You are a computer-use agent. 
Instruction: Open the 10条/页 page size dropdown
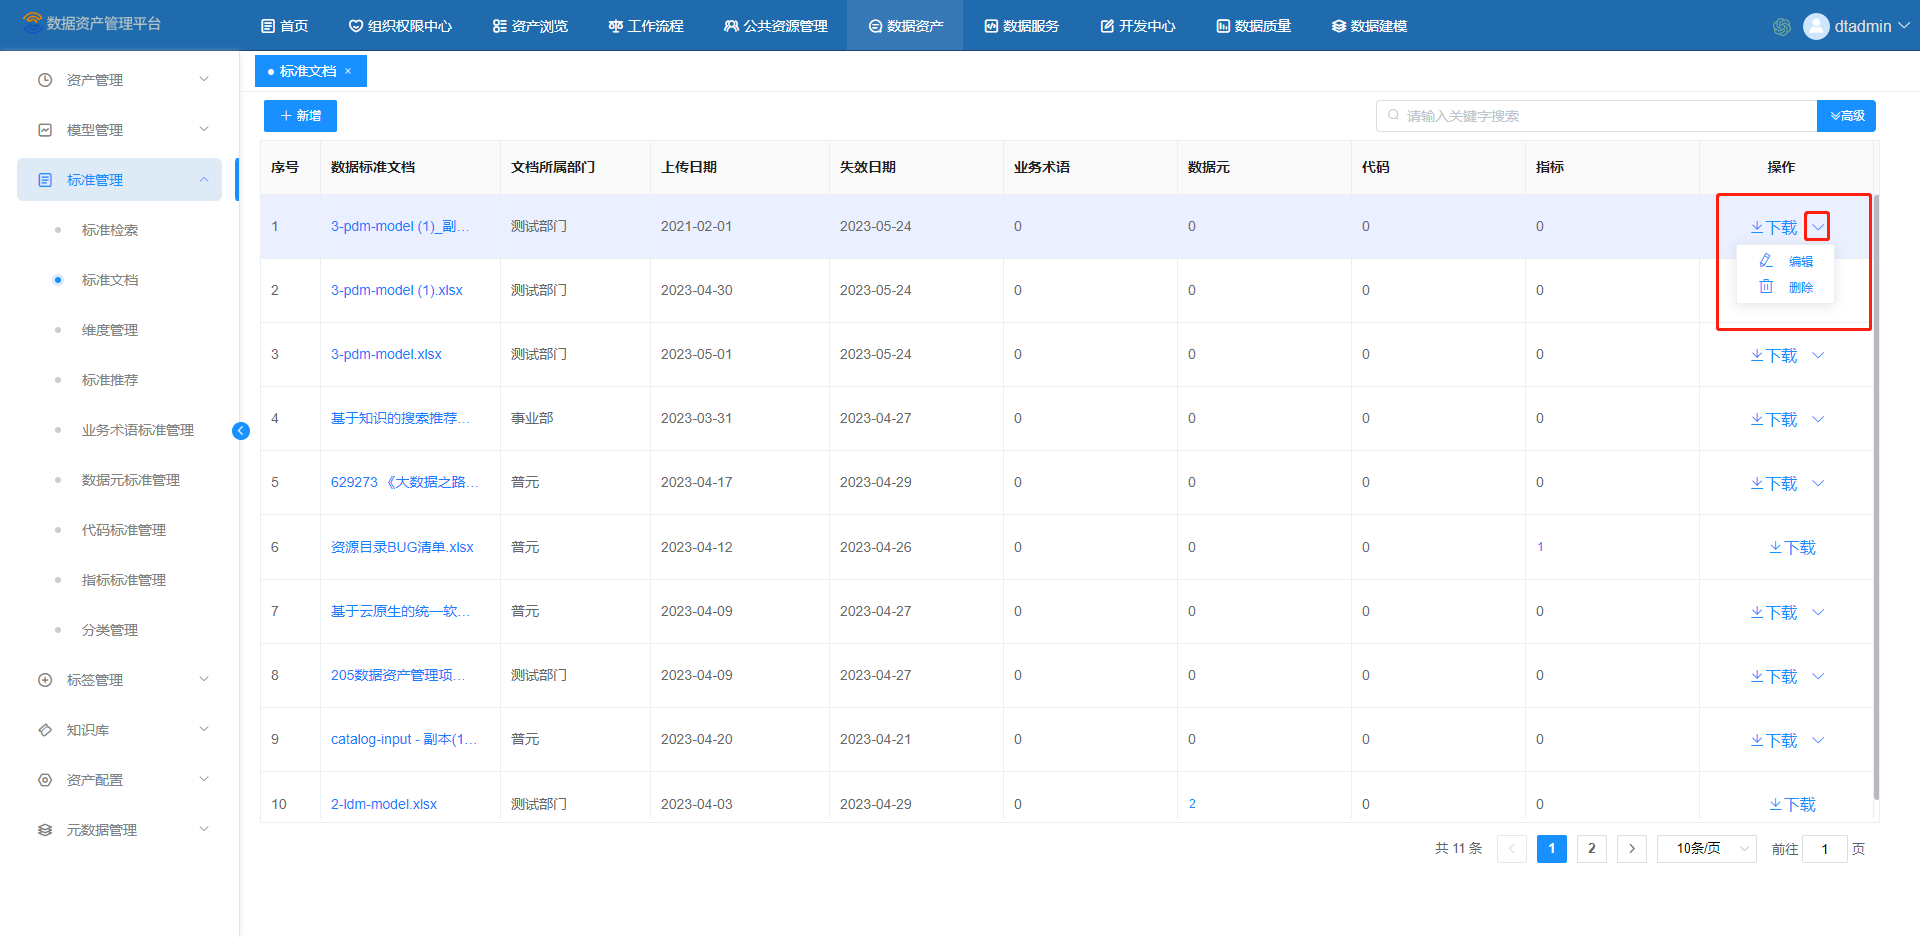tap(1706, 849)
